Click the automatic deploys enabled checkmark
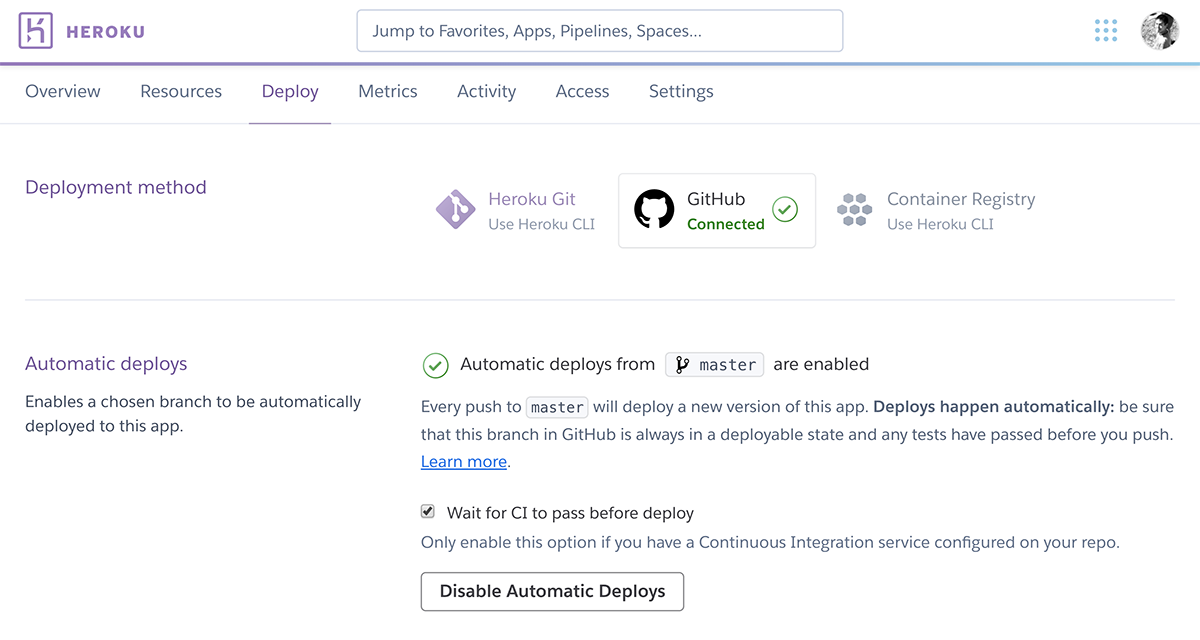1200x640 pixels. click(x=435, y=365)
